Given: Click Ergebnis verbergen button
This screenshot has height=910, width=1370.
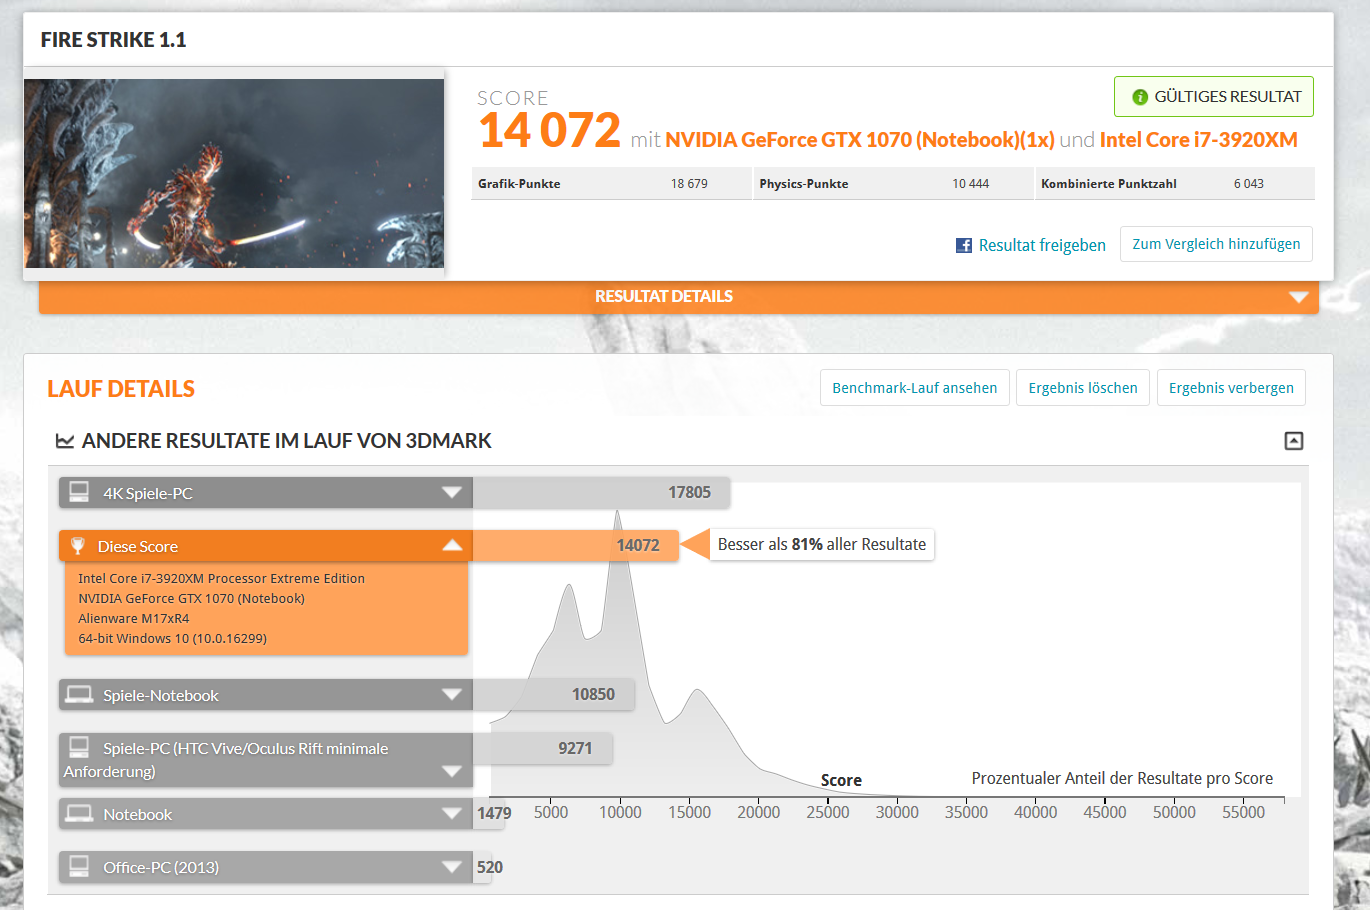Looking at the screenshot, I should 1231,388.
